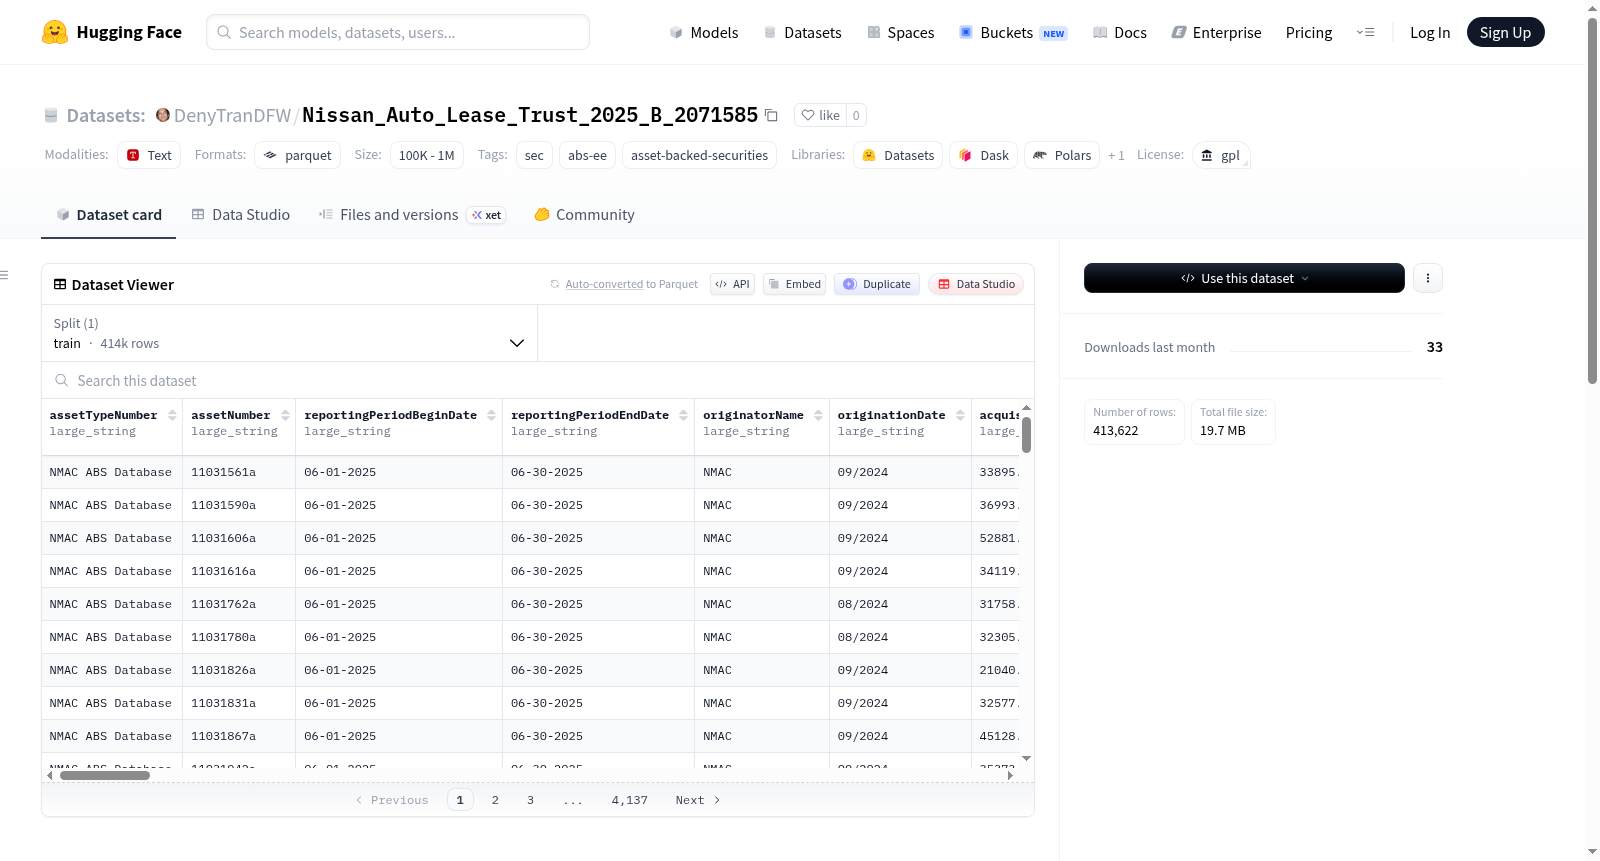
Task: Go to page 3 of results
Action: click(x=530, y=800)
